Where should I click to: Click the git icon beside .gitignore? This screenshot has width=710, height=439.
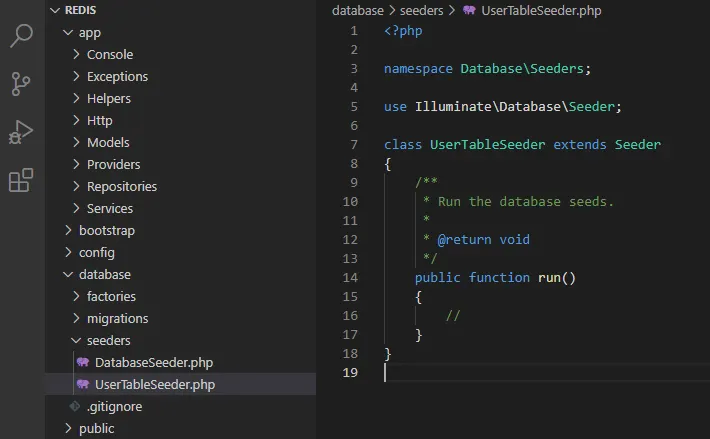[x=75, y=406]
